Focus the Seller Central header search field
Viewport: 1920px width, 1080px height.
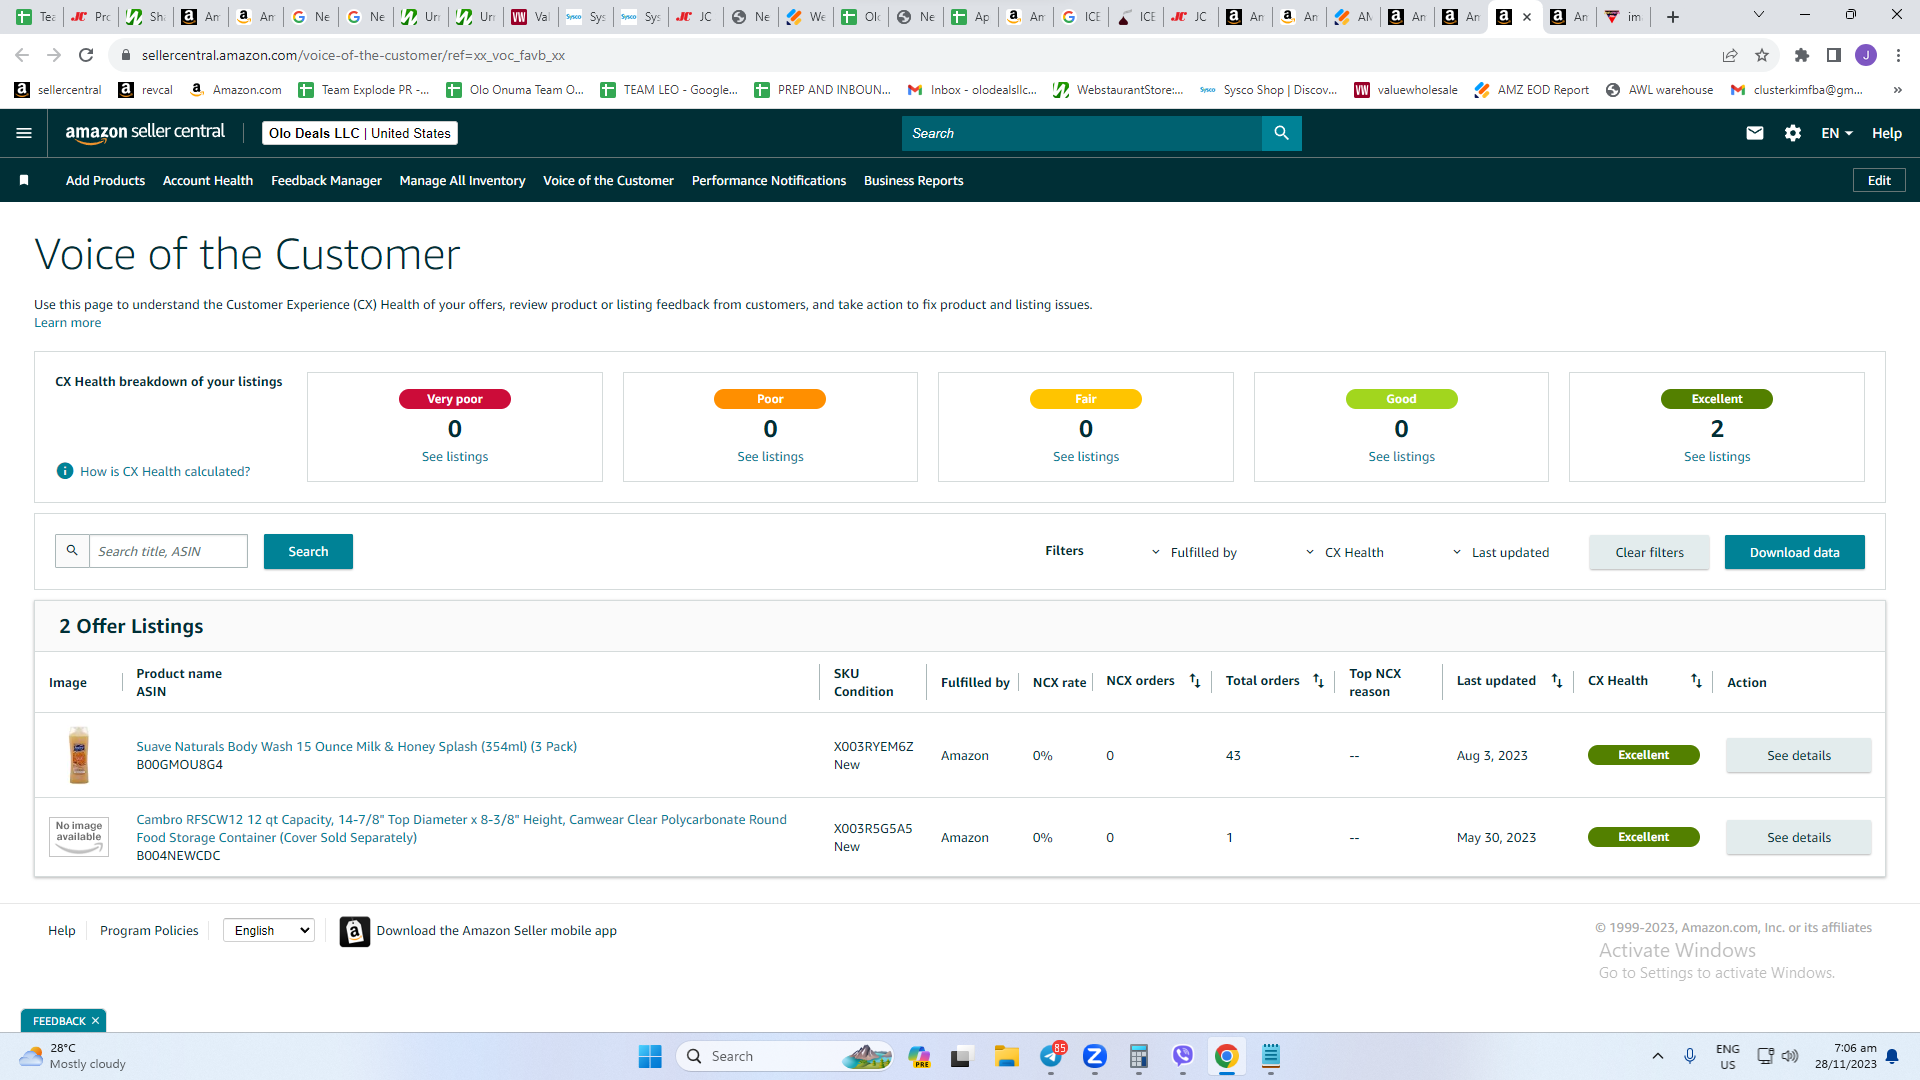1081,133
